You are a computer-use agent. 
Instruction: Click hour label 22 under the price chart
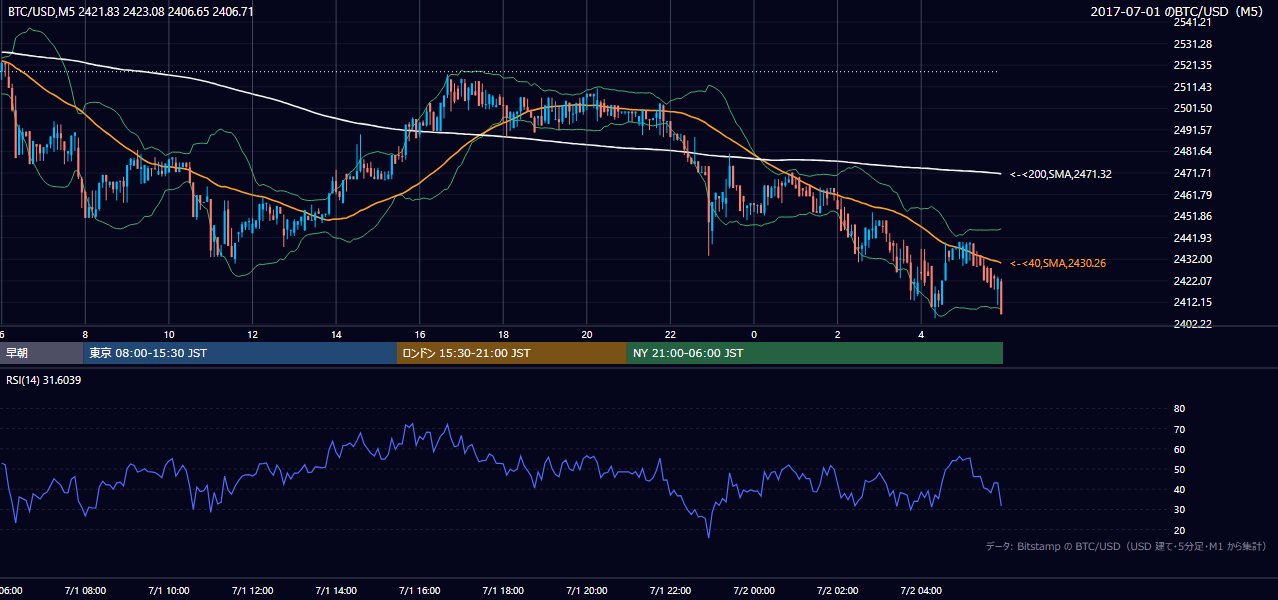tap(671, 334)
